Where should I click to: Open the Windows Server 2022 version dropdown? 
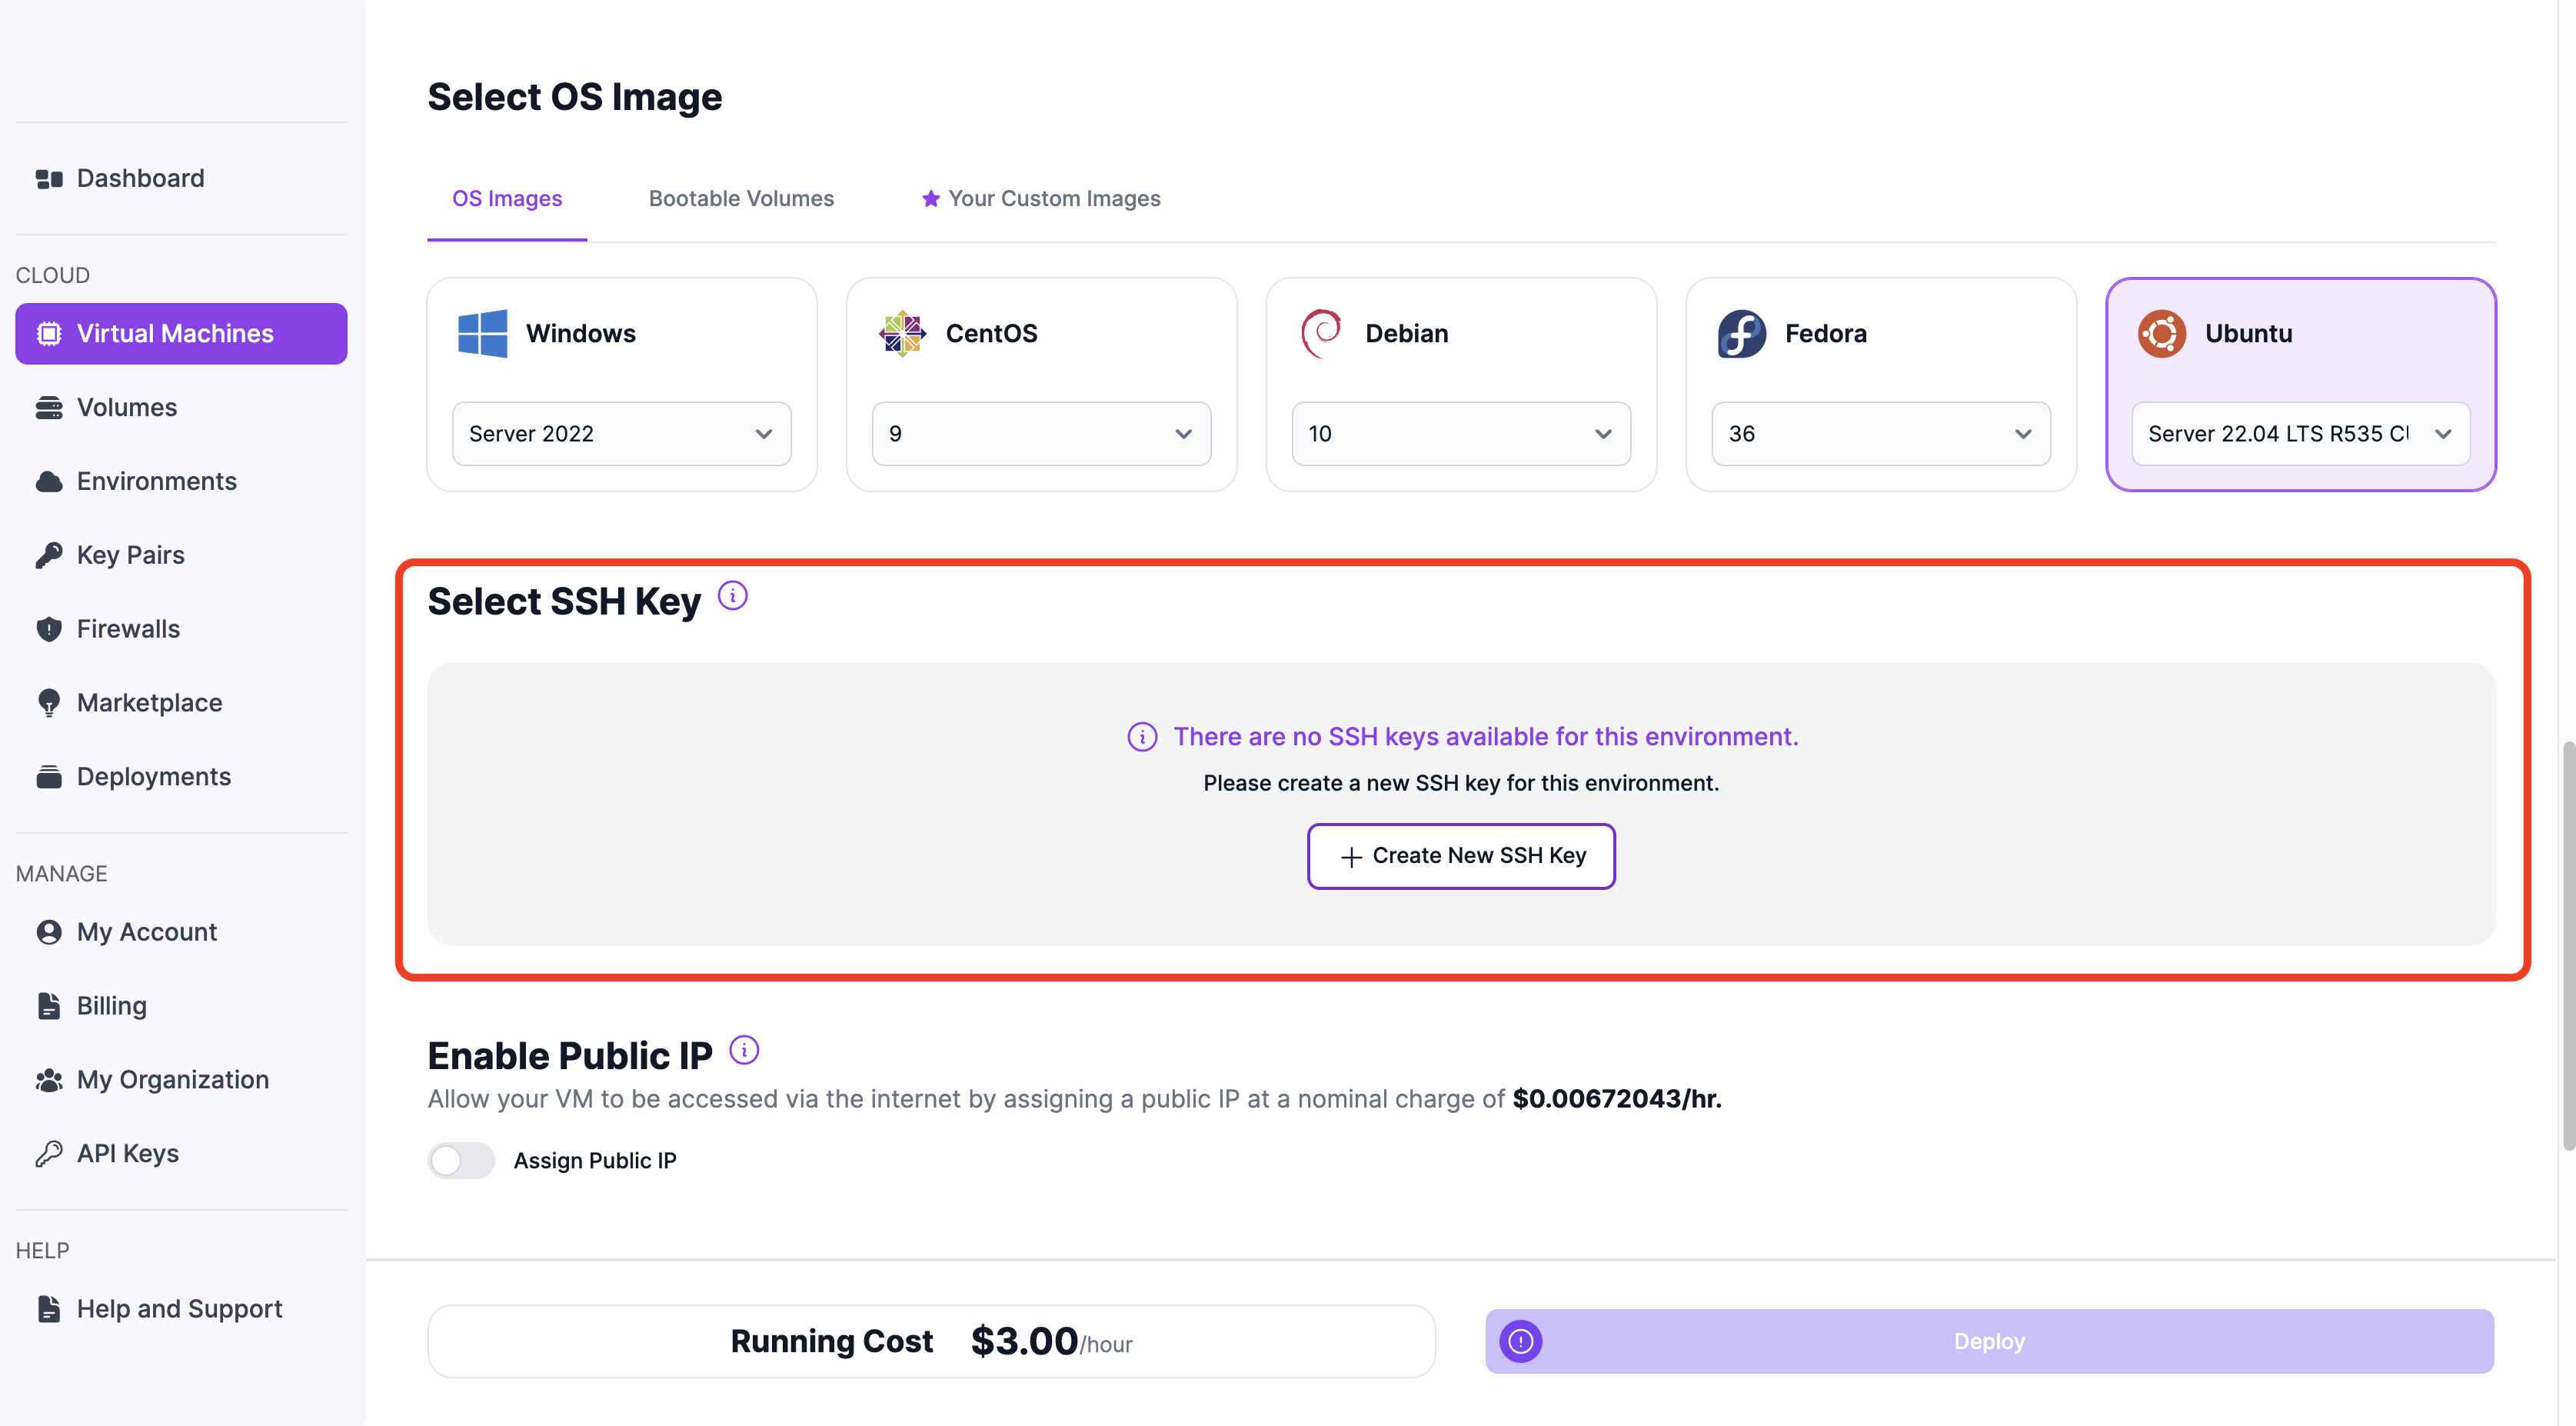[x=621, y=434]
